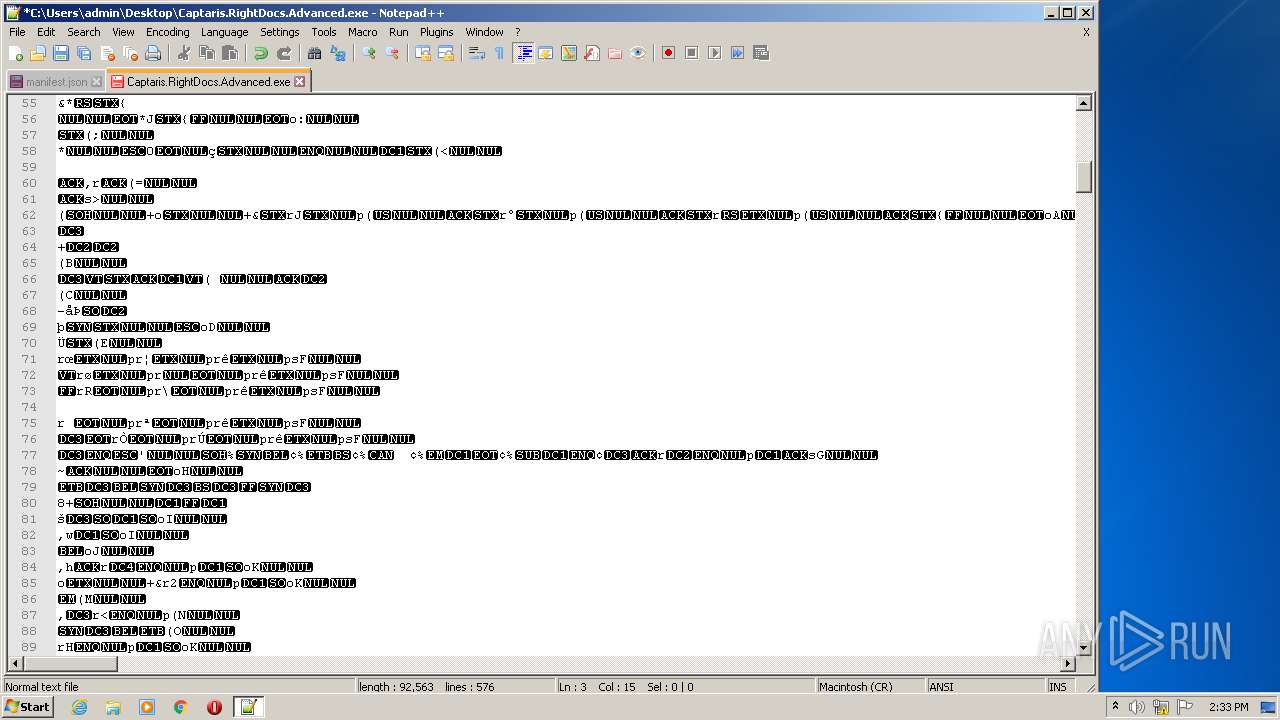
Task: Create a new file with New icon
Action: point(15,53)
